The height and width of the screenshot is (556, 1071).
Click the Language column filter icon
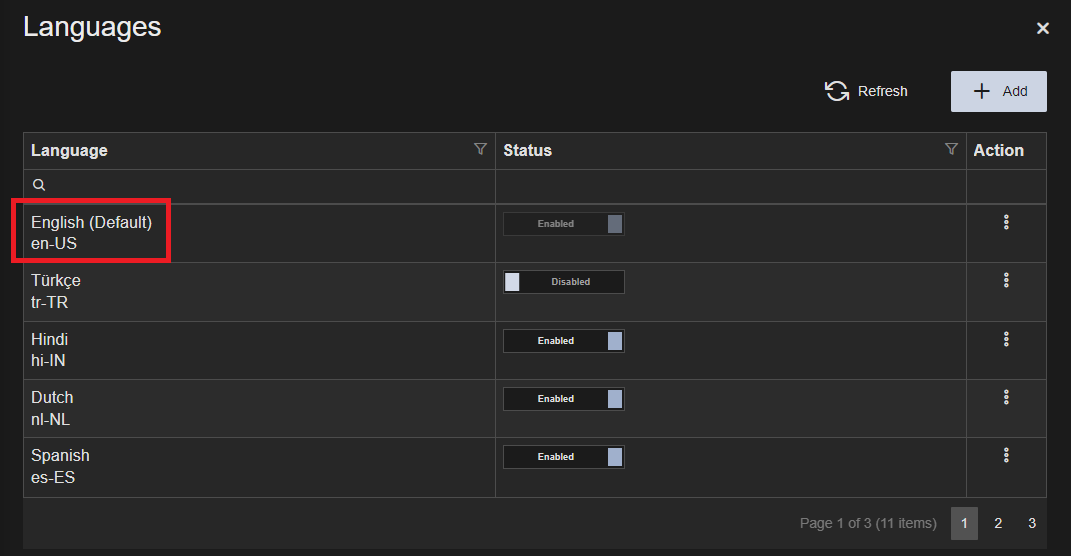point(480,149)
